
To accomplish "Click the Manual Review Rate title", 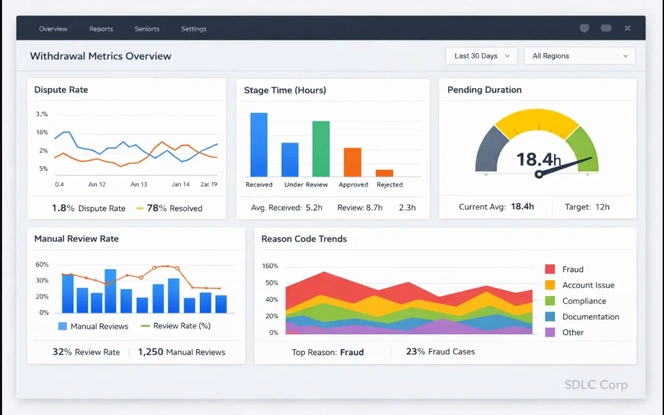I will point(76,238).
